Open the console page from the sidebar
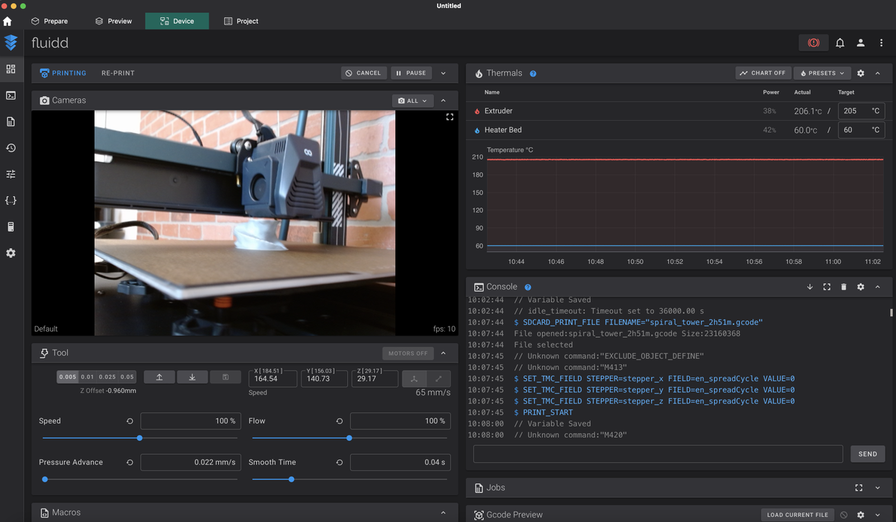The width and height of the screenshot is (896, 522). 11,96
